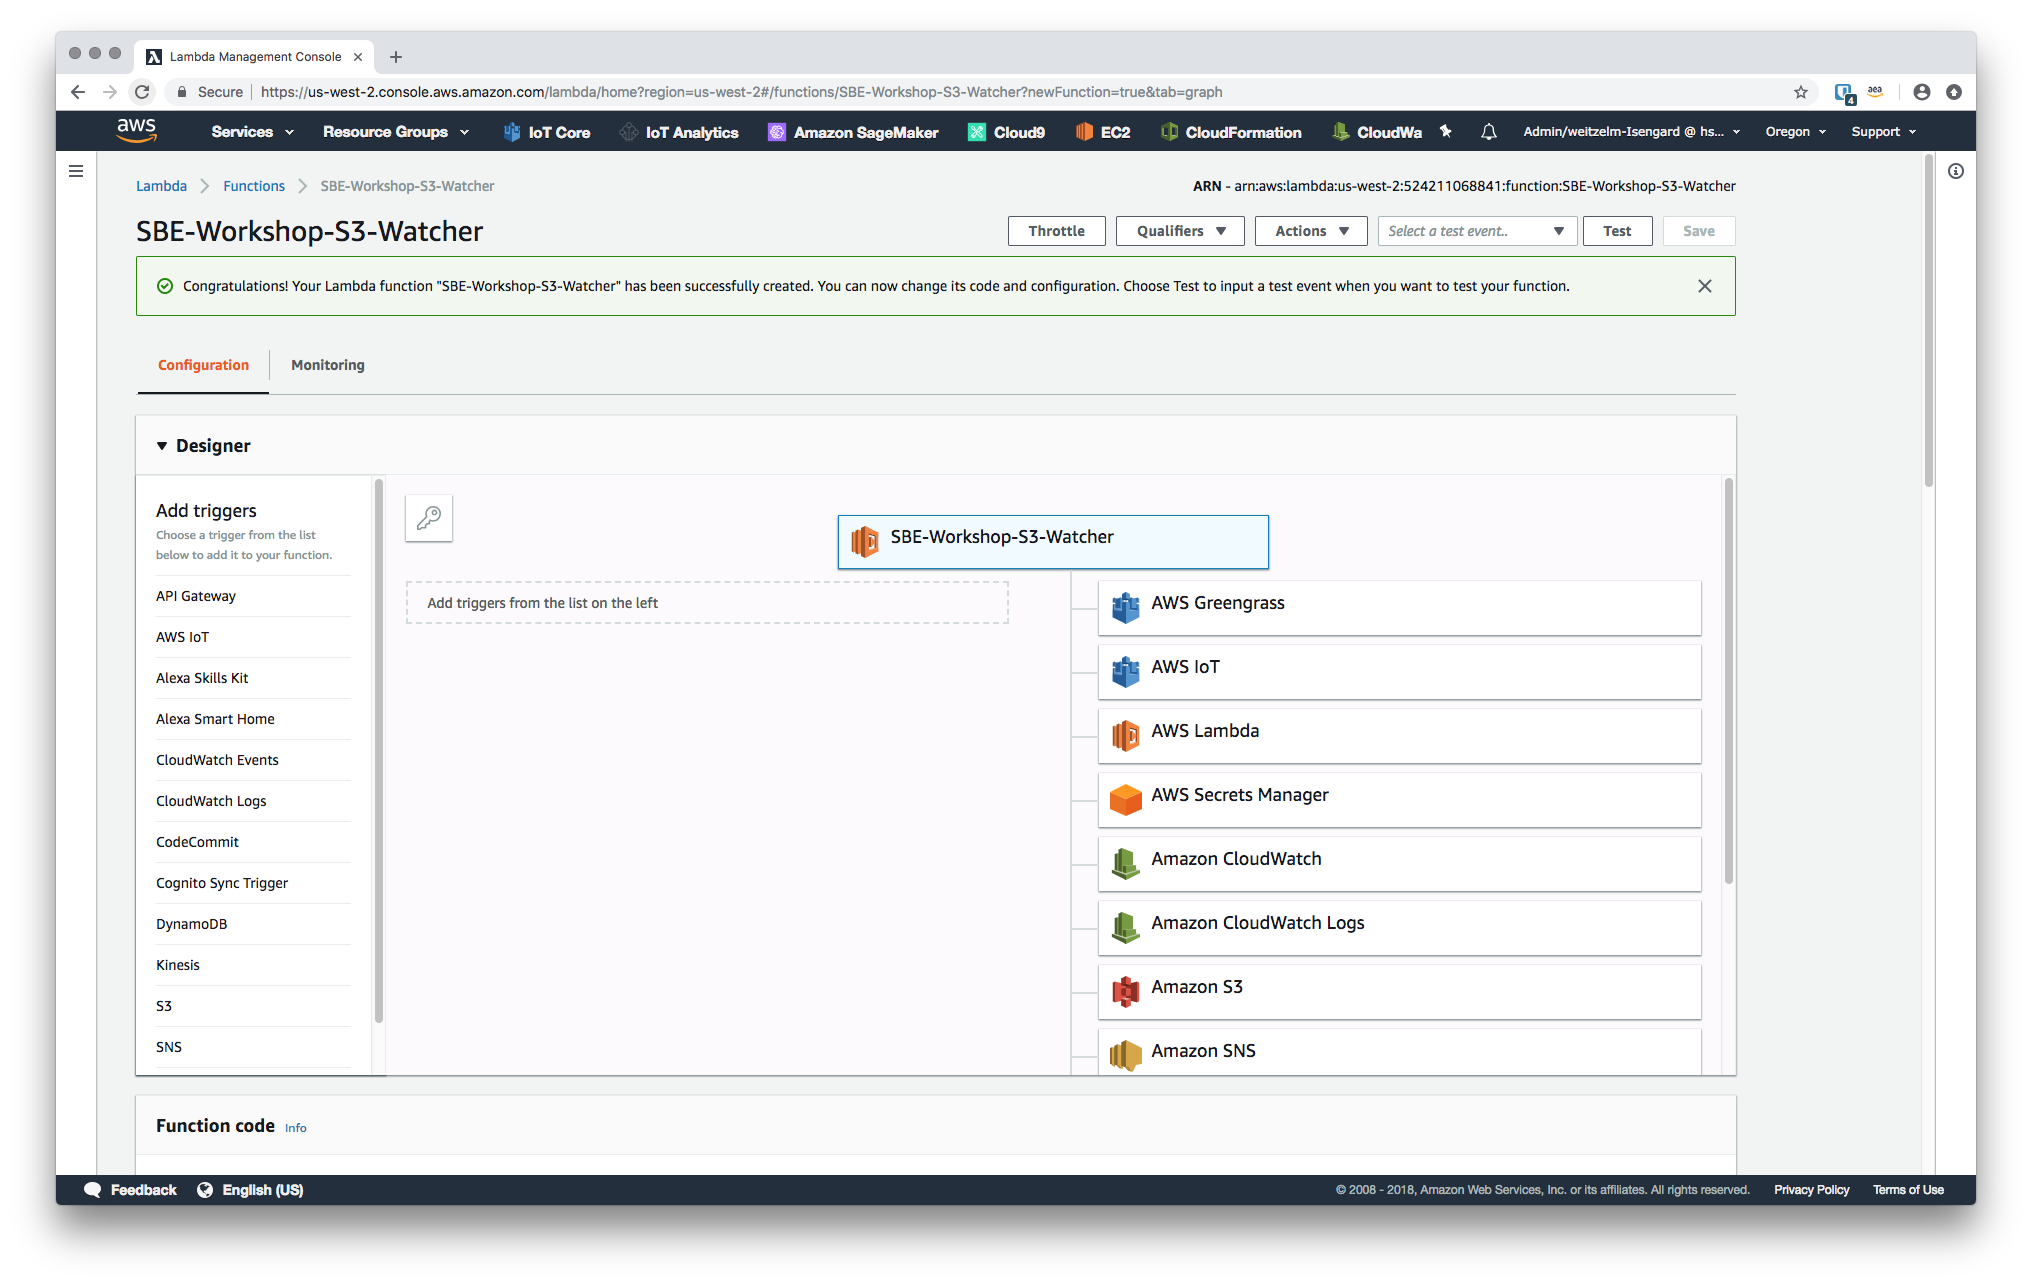Open the CloudWatch shortcut
This screenshot has height=1285, width=2032.
click(1377, 132)
